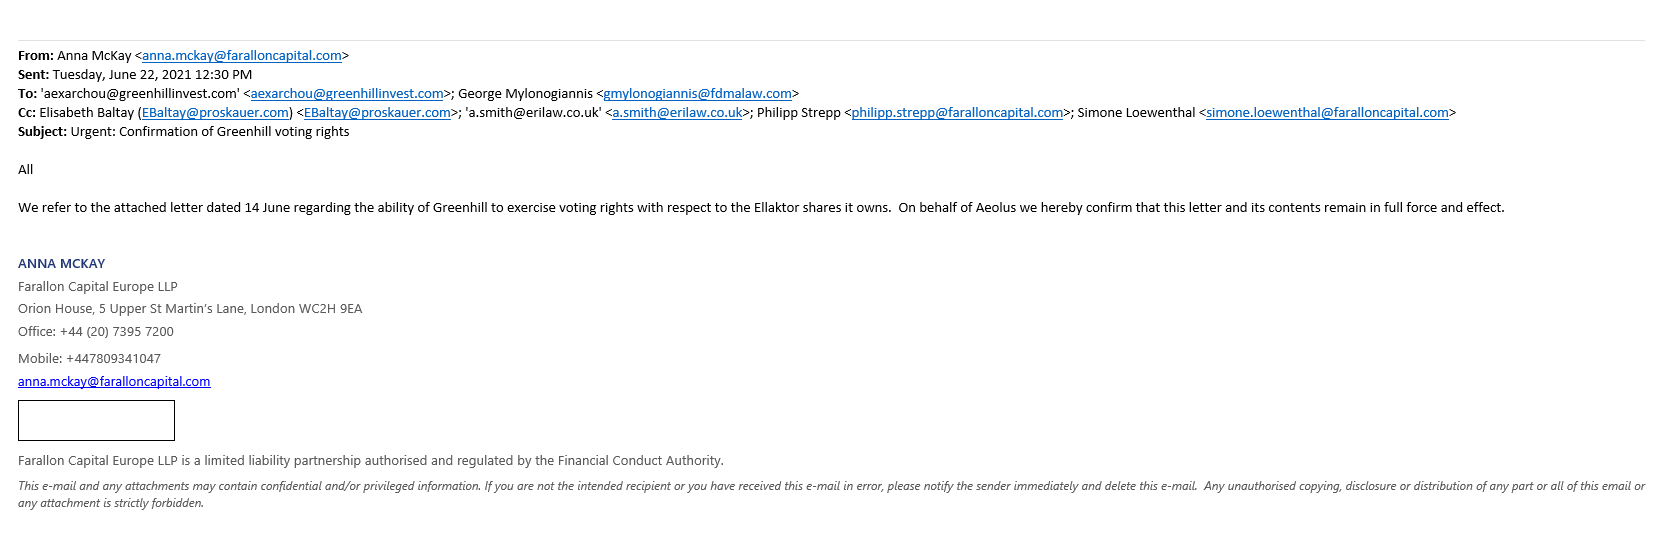This screenshot has width=1680, height=547.
Task: Click second EBaltay@proskauer.com link in angle brackets
Action: (377, 113)
